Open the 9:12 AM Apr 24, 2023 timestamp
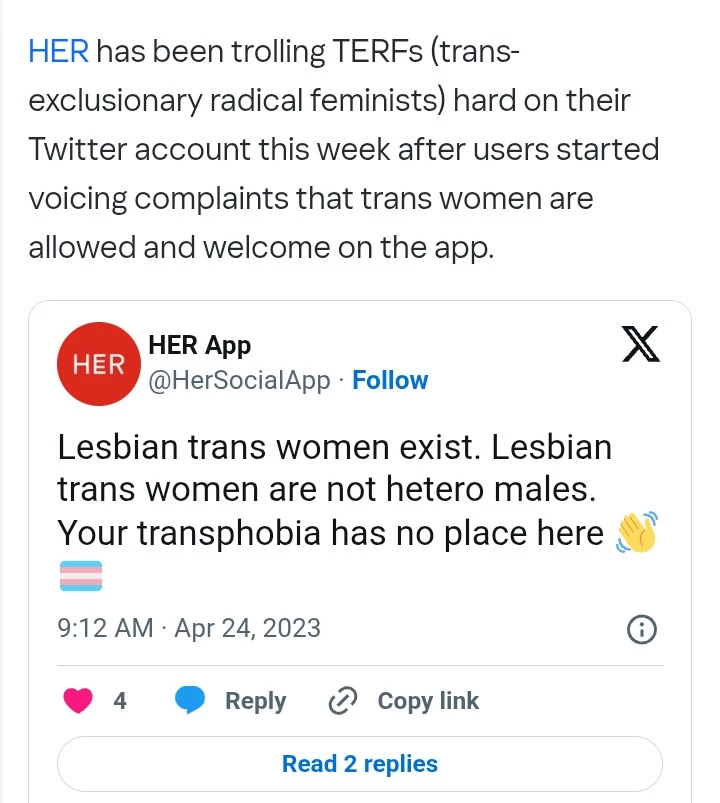Screen dimensions: 720x803 coord(189,628)
